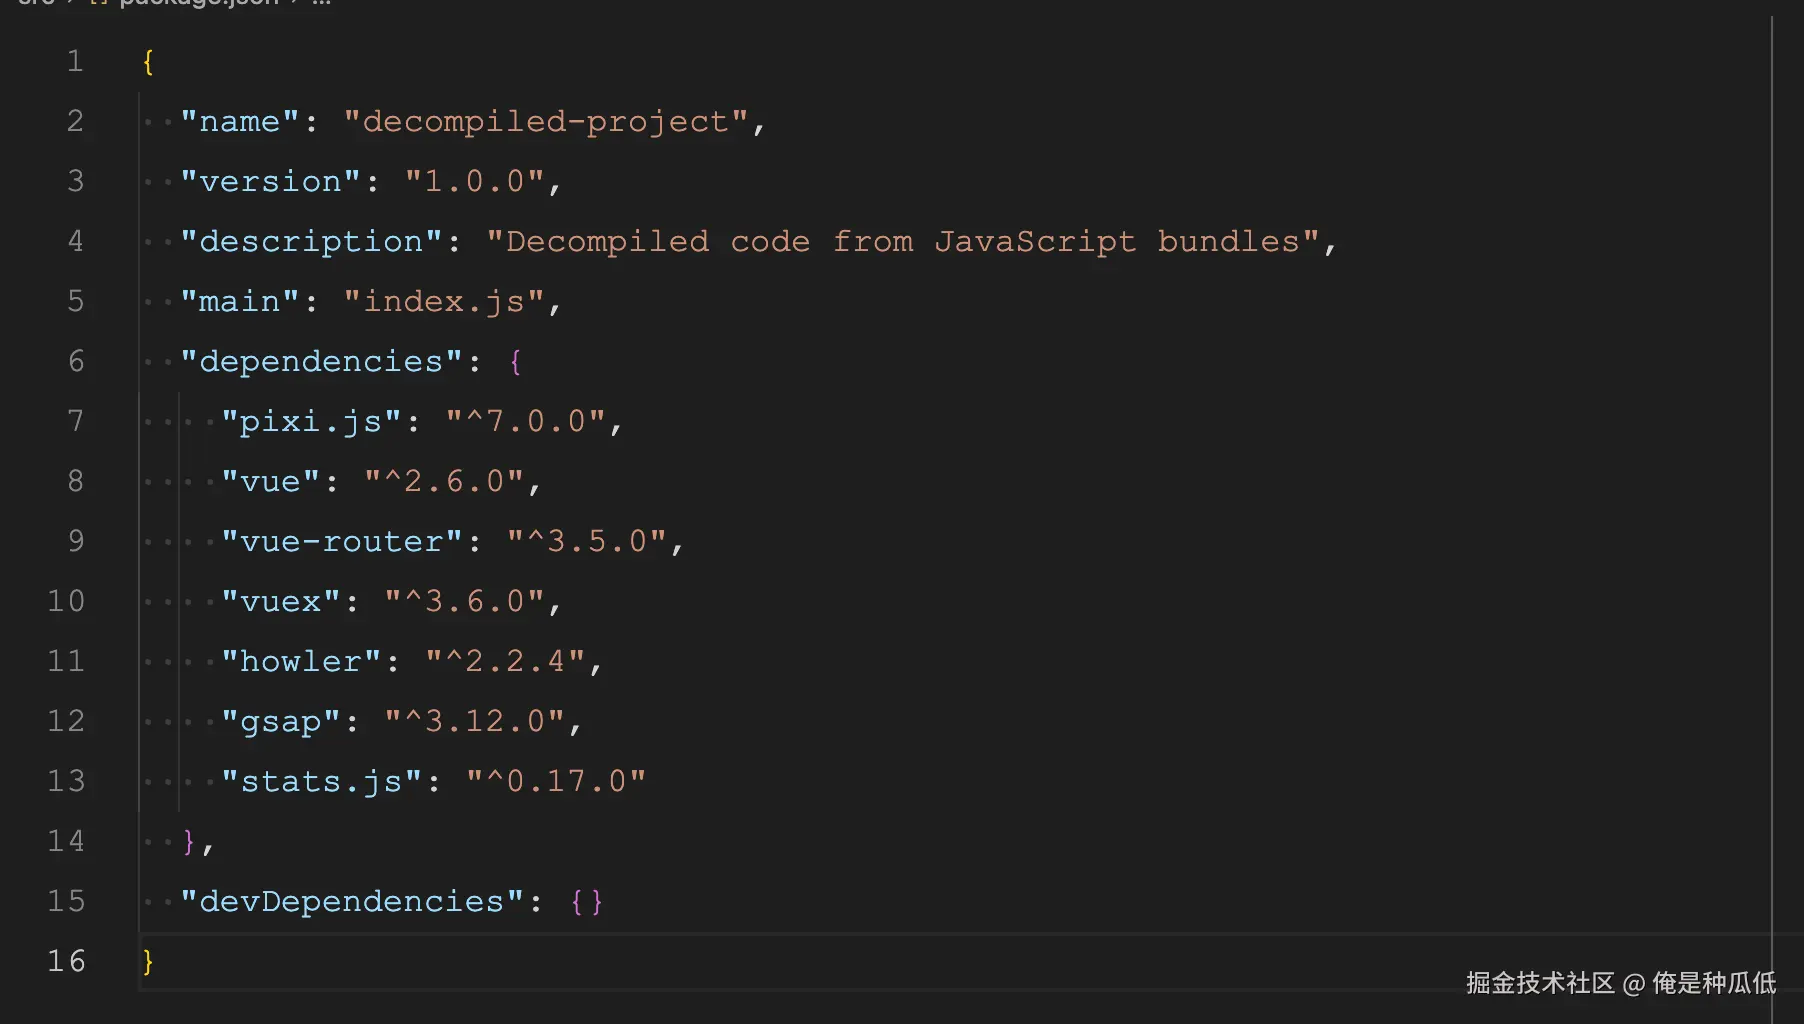The image size is (1804, 1024).
Task: Select line 12 via its line number
Action: coord(66,722)
